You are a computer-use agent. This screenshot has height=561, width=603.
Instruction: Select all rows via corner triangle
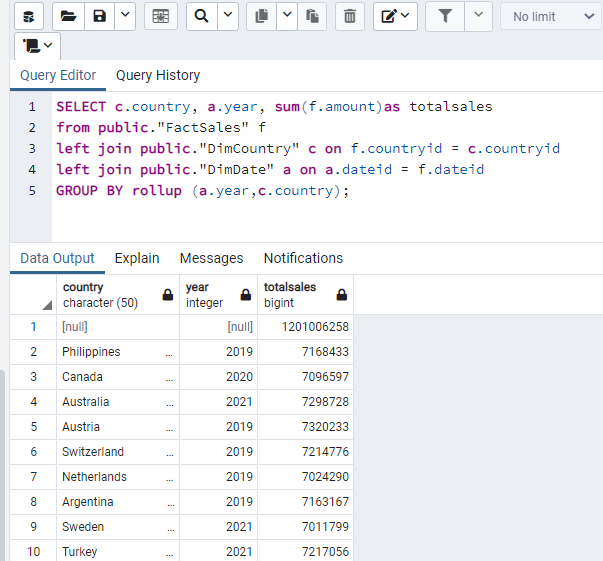[x=47, y=305]
